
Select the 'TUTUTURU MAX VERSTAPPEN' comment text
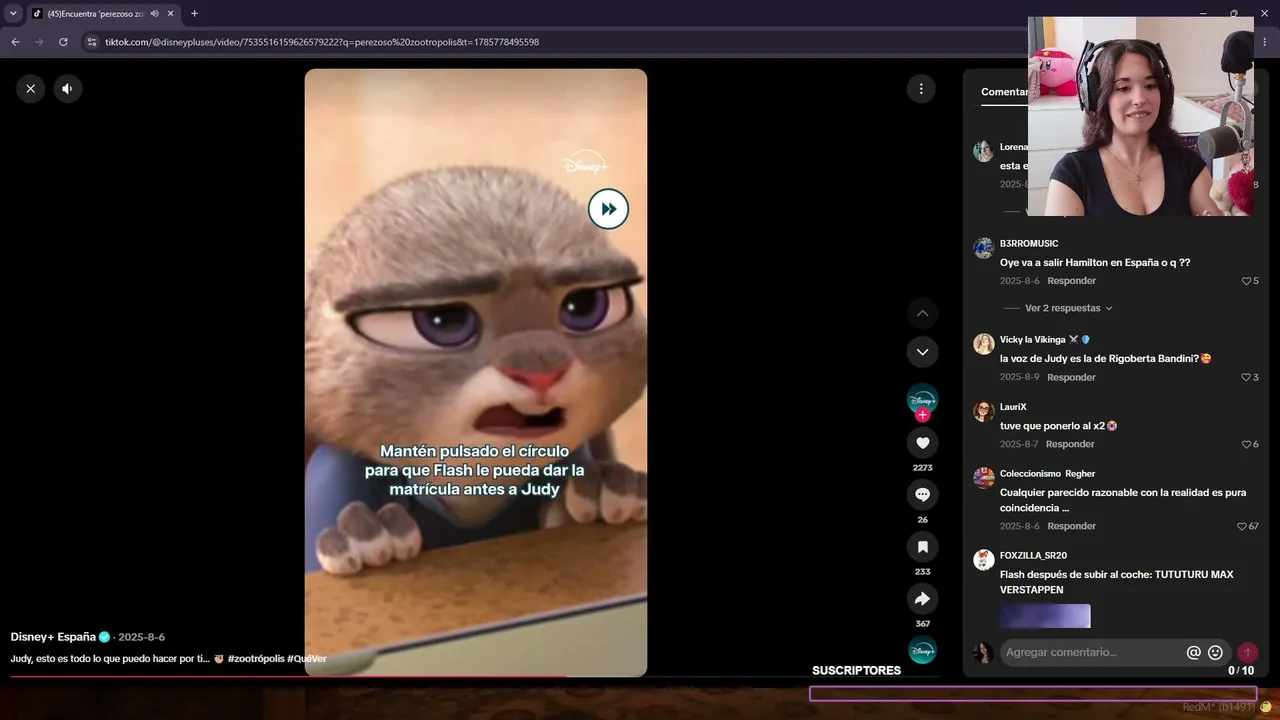(1116, 582)
